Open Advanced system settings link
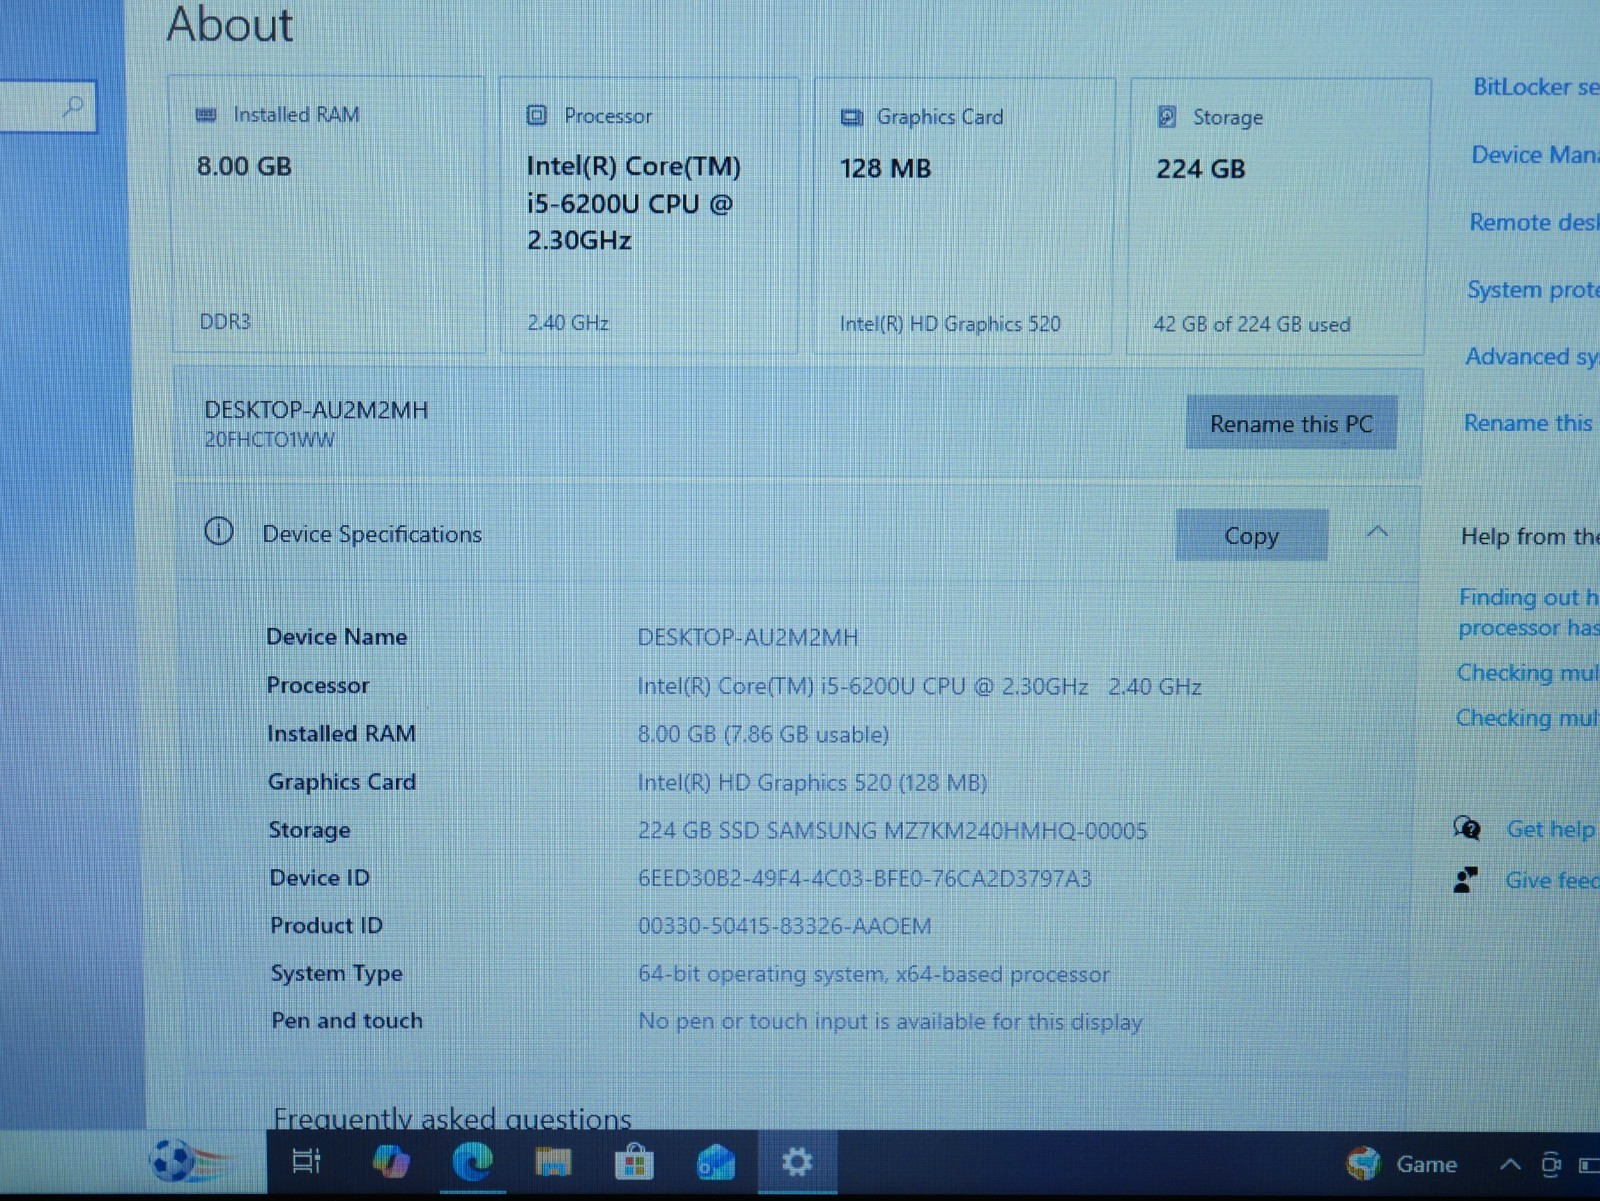 click(x=1532, y=357)
